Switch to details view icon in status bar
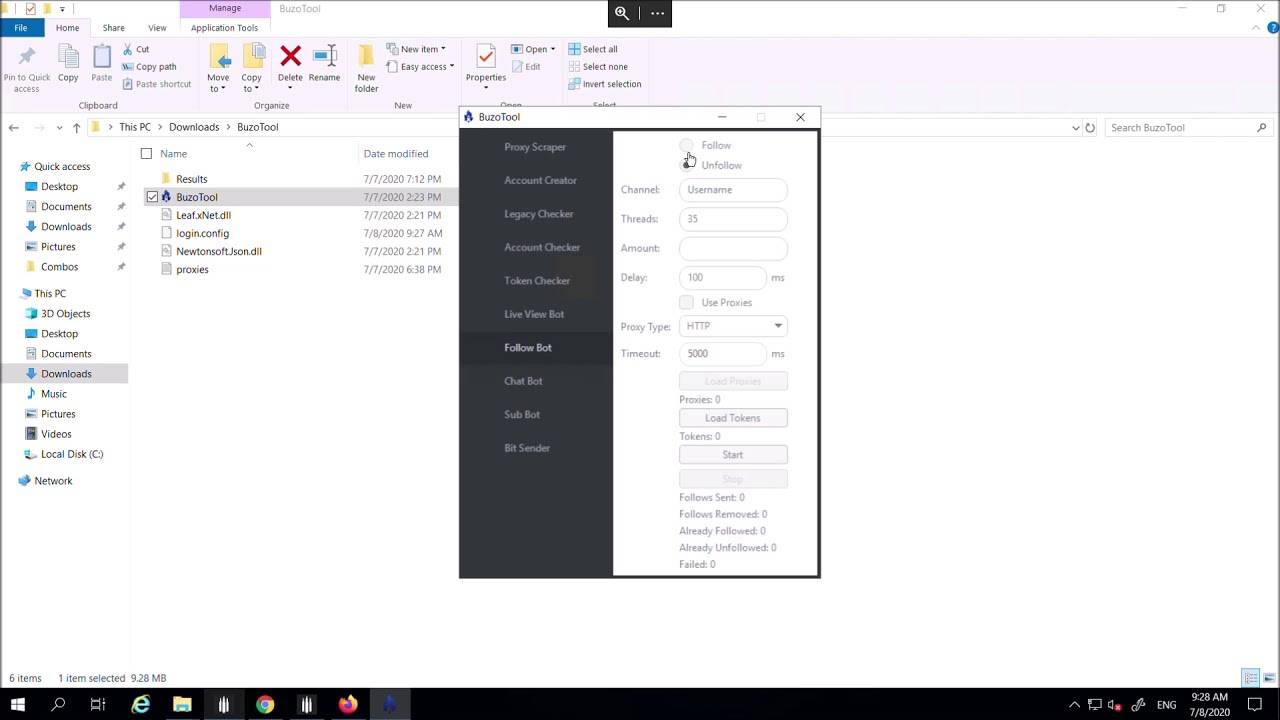This screenshot has height=720, width=1280. 1251,678
